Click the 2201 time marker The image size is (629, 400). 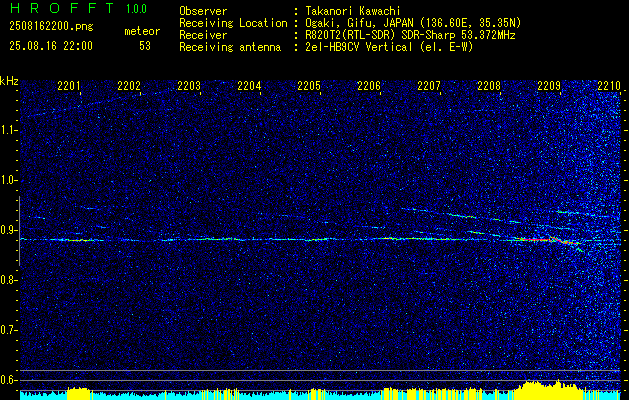(x=69, y=85)
